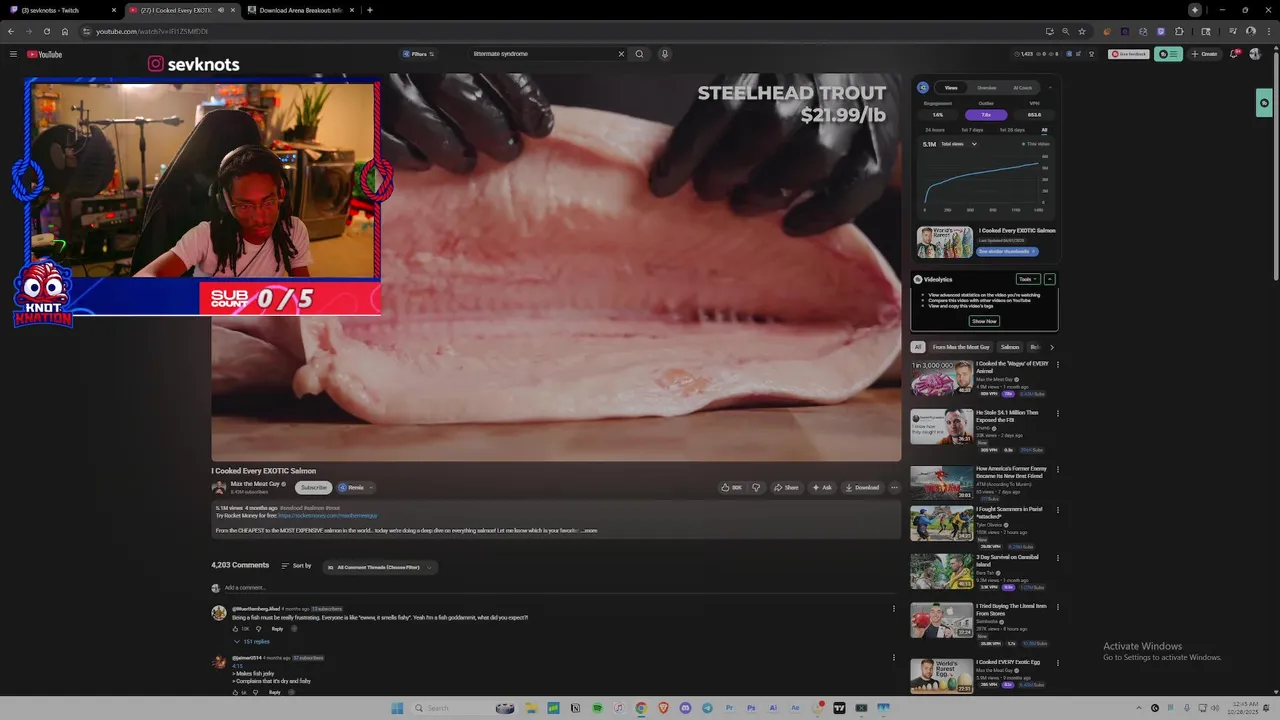
Task: Open the Videolytics Tools dropdown
Action: [1027, 279]
